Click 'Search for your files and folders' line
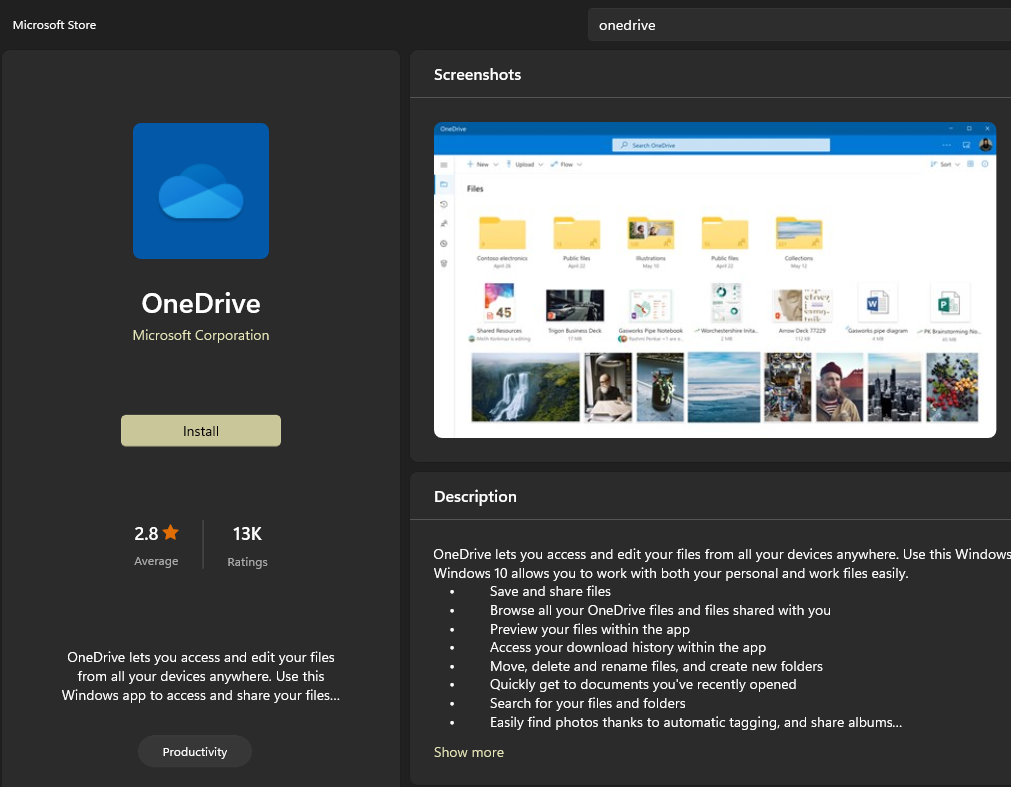The width and height of the screenshot is (1011, 787). coord(587,703)
